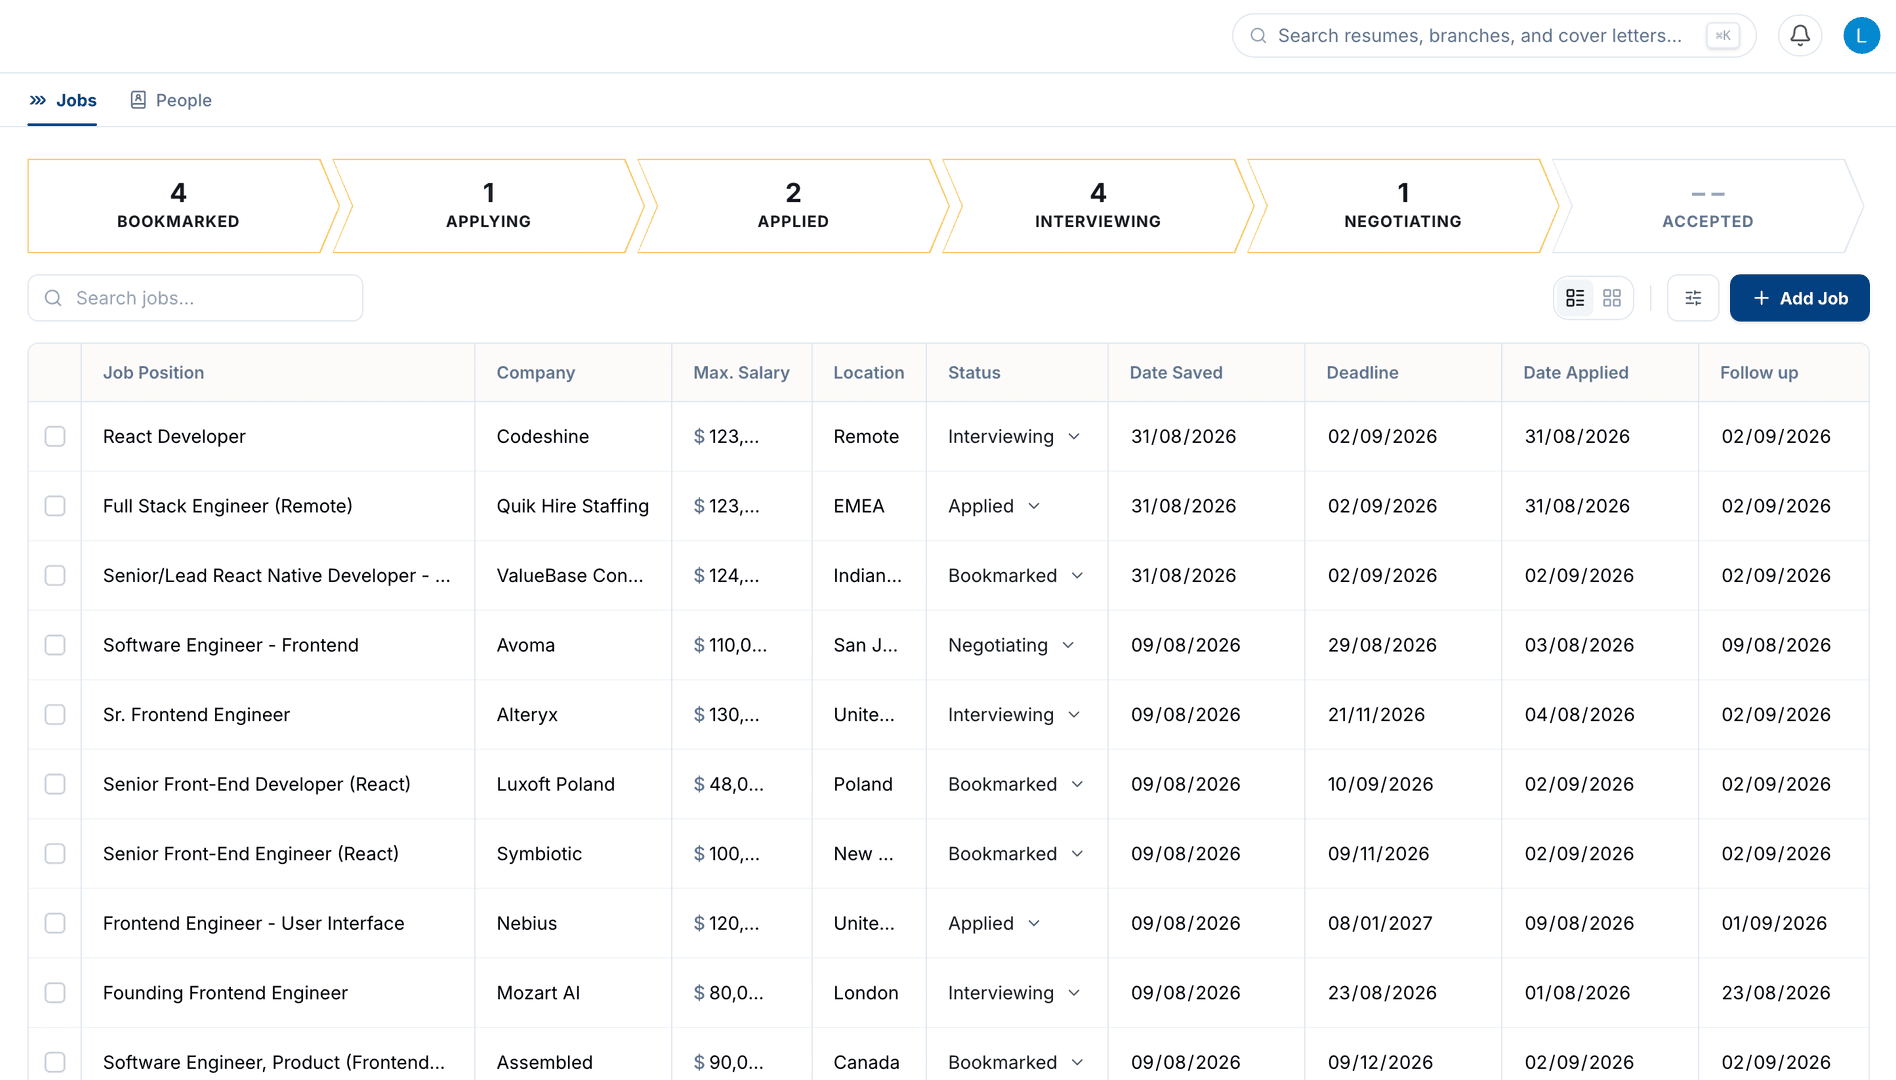
Task: Select the Applying pipeline stage
Action: (488, 206)
